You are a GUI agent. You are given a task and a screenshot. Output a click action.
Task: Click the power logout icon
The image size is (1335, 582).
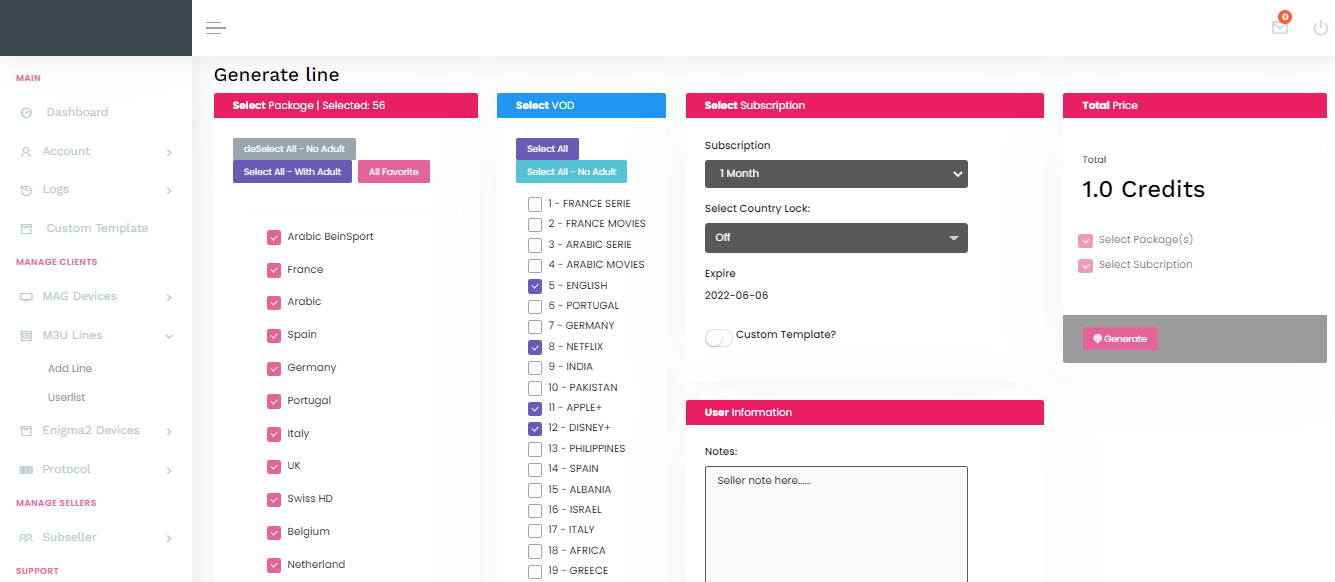[1321, 28]
